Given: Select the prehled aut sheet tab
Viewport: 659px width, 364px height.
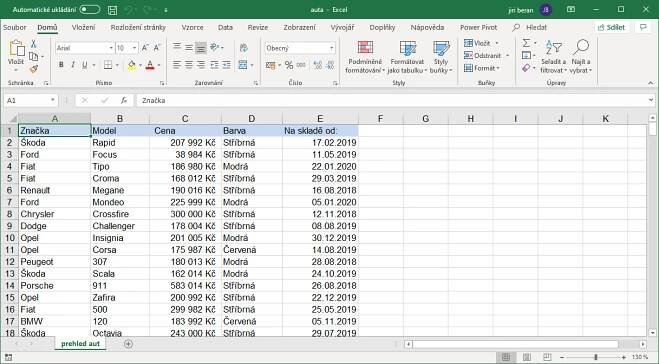Looking at the screenshot, I should pyautogui.click(x=80, y=344).
